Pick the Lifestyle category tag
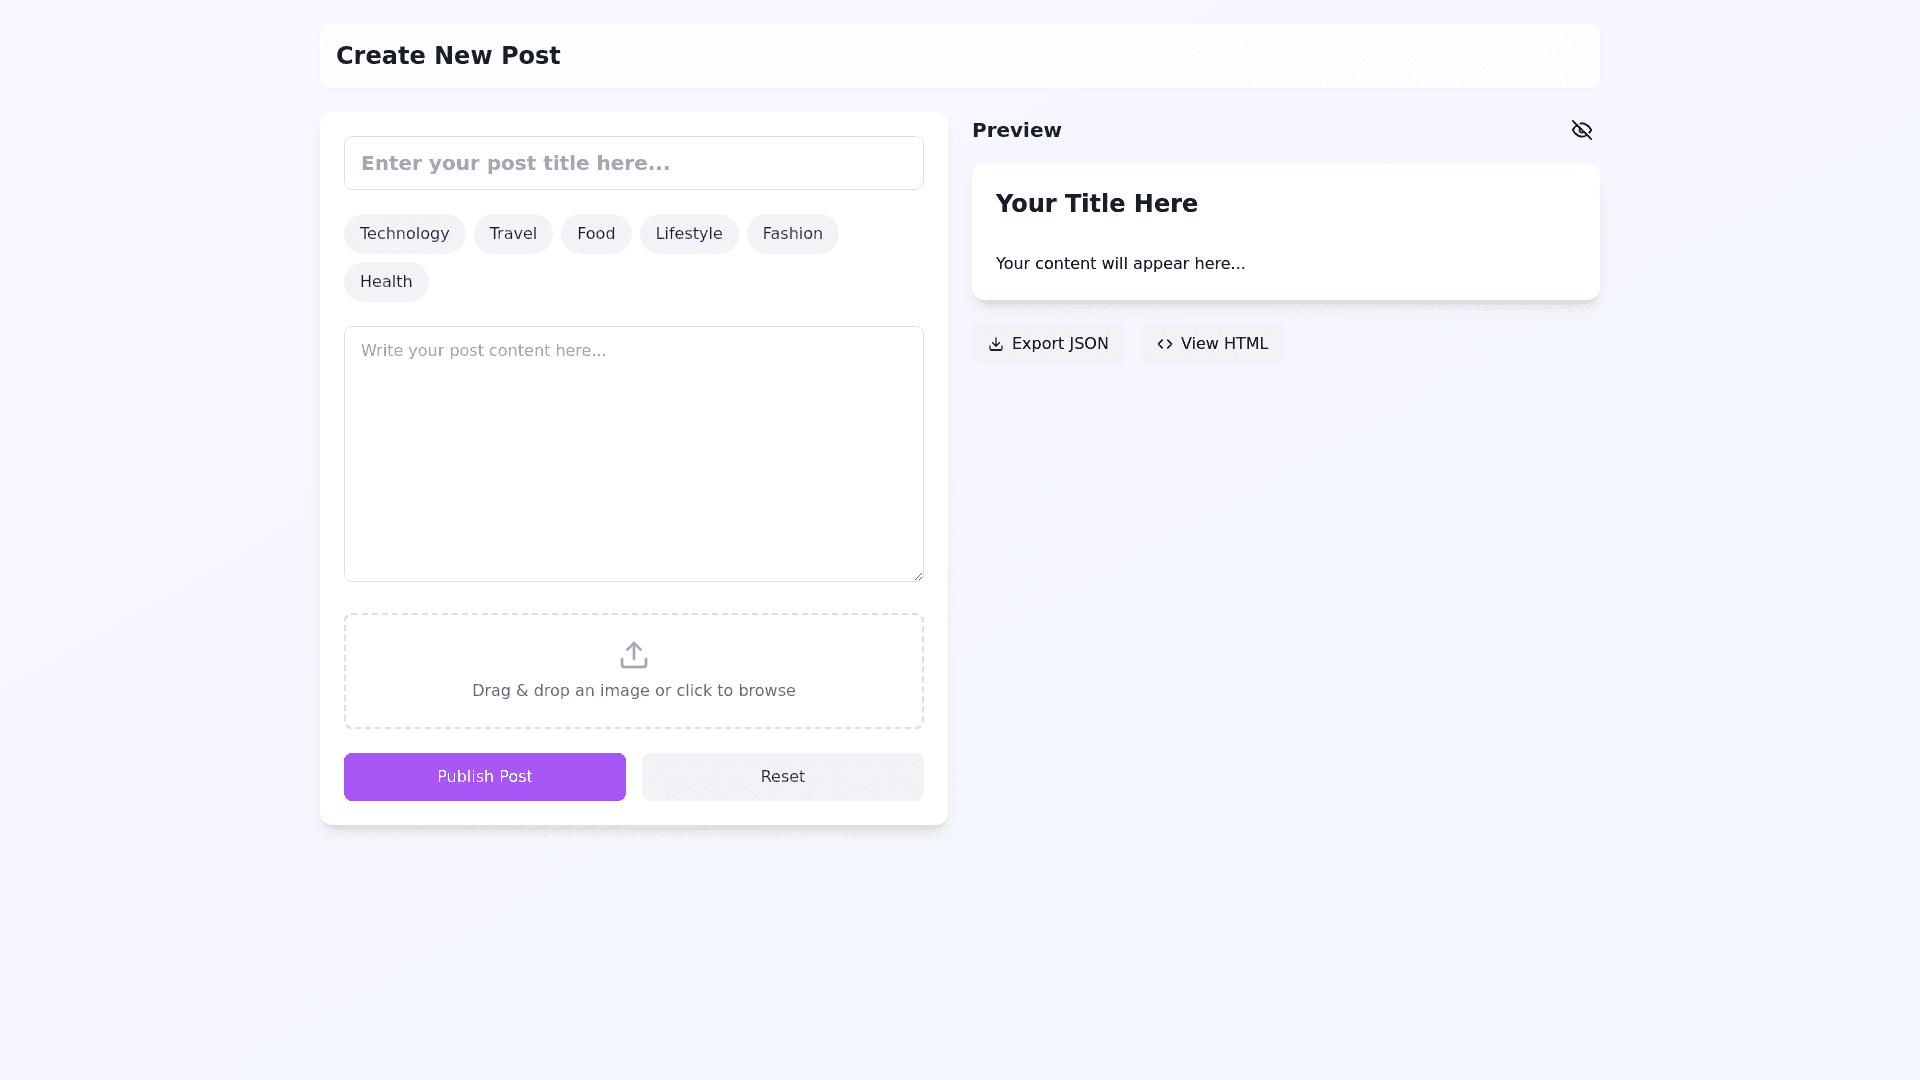 tap(688, 234)
